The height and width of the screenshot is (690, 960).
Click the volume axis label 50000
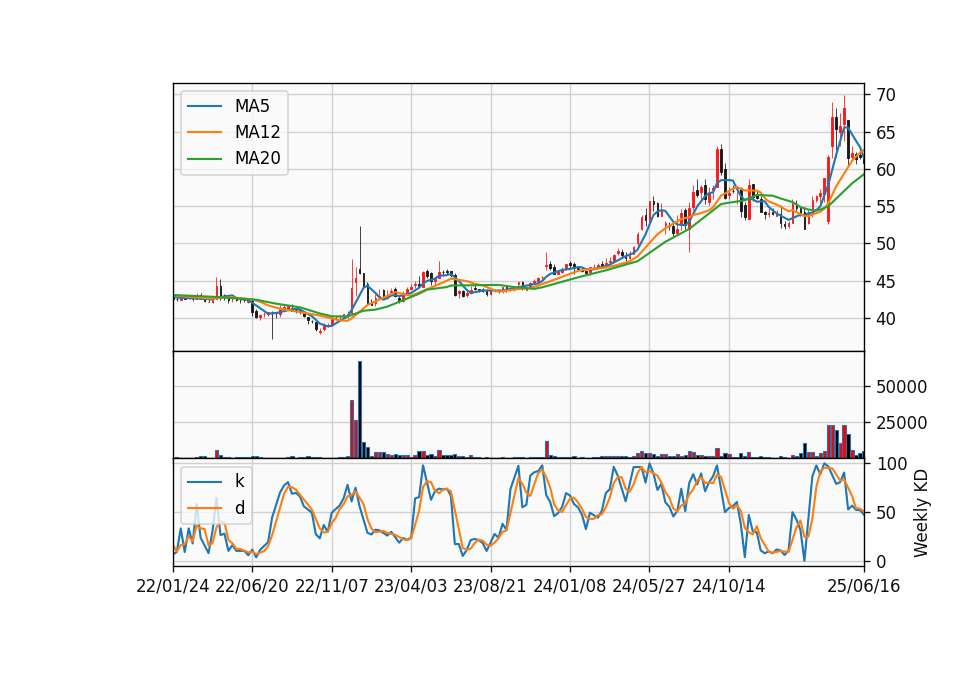(901, 387)
